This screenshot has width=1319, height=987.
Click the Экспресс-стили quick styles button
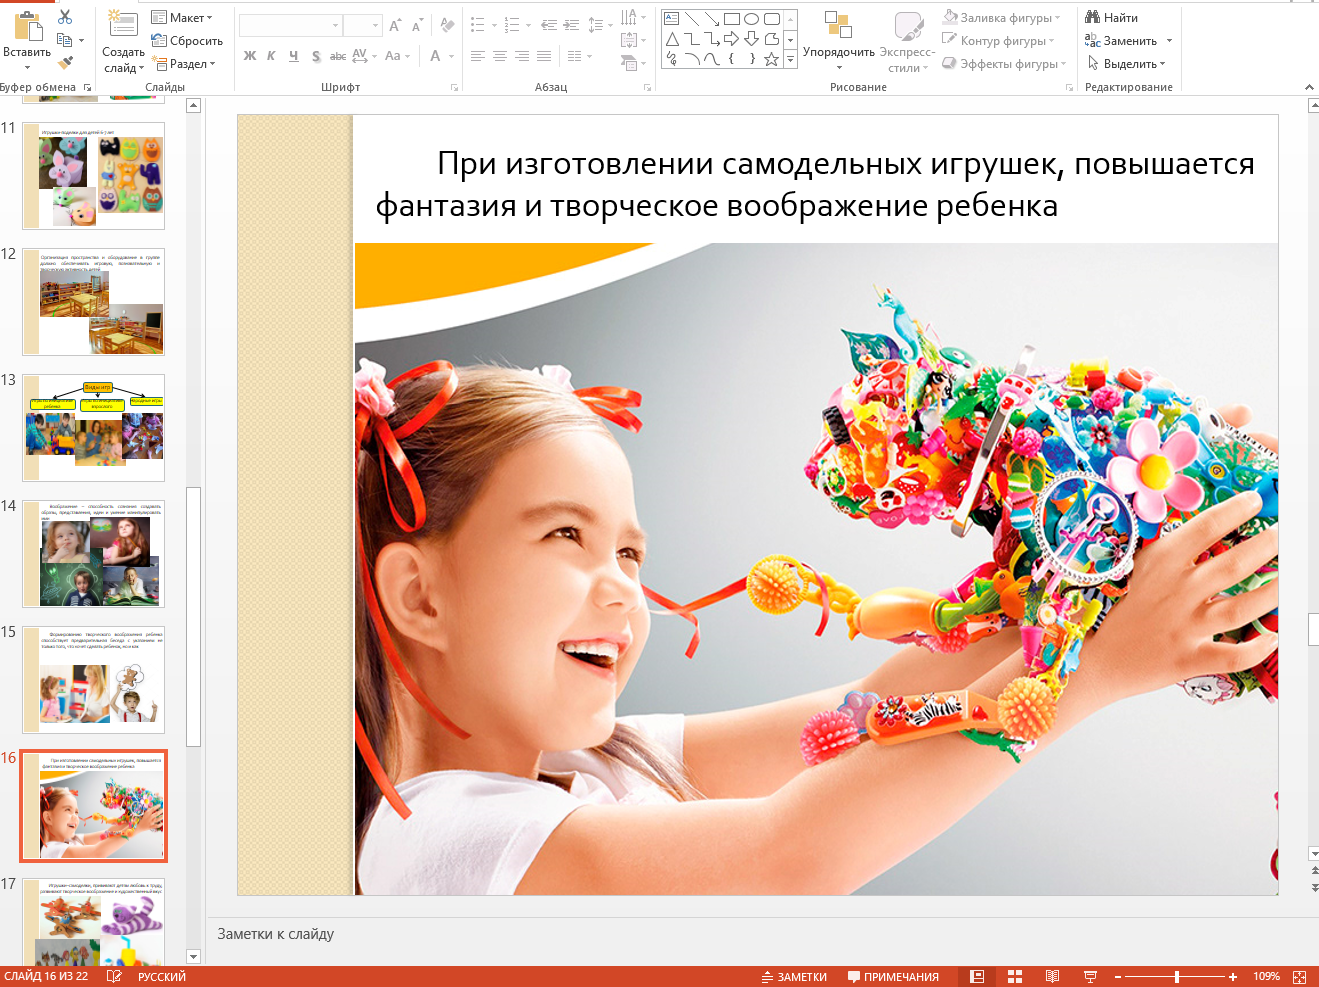(x=908, y=40)
